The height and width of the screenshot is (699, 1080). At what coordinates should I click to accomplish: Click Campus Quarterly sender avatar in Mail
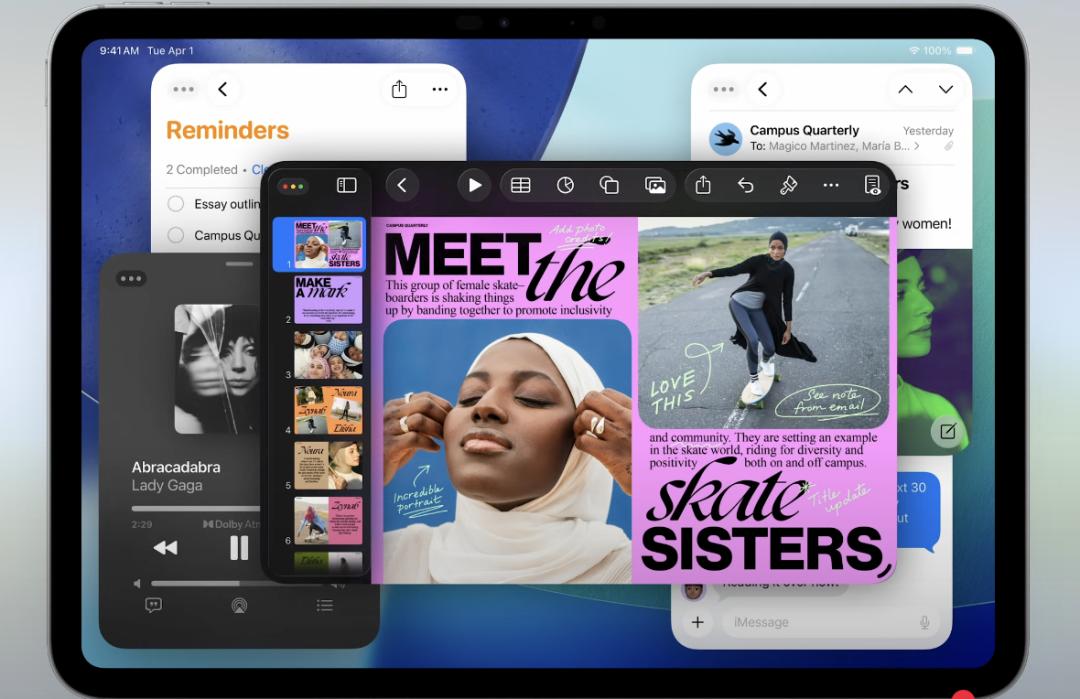(725, 138)
